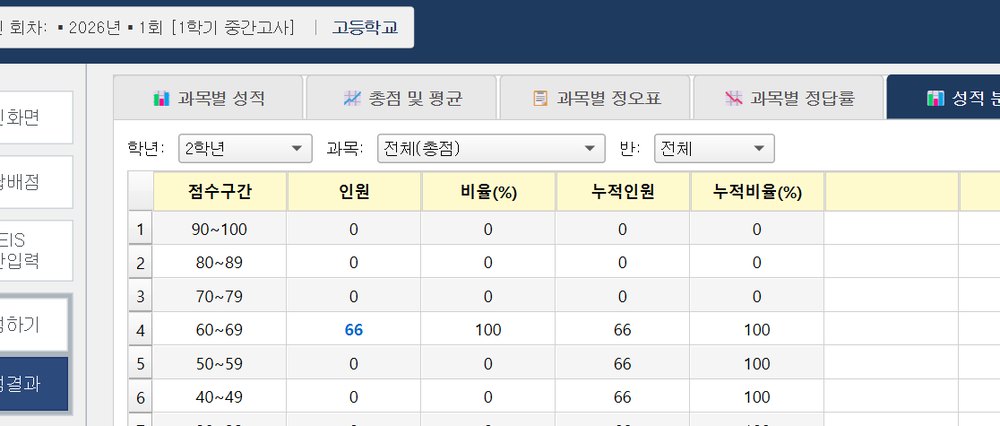Click the table's top-left select-all corner cell
Screen dimensions: 1000x426
tap(140, 192)
